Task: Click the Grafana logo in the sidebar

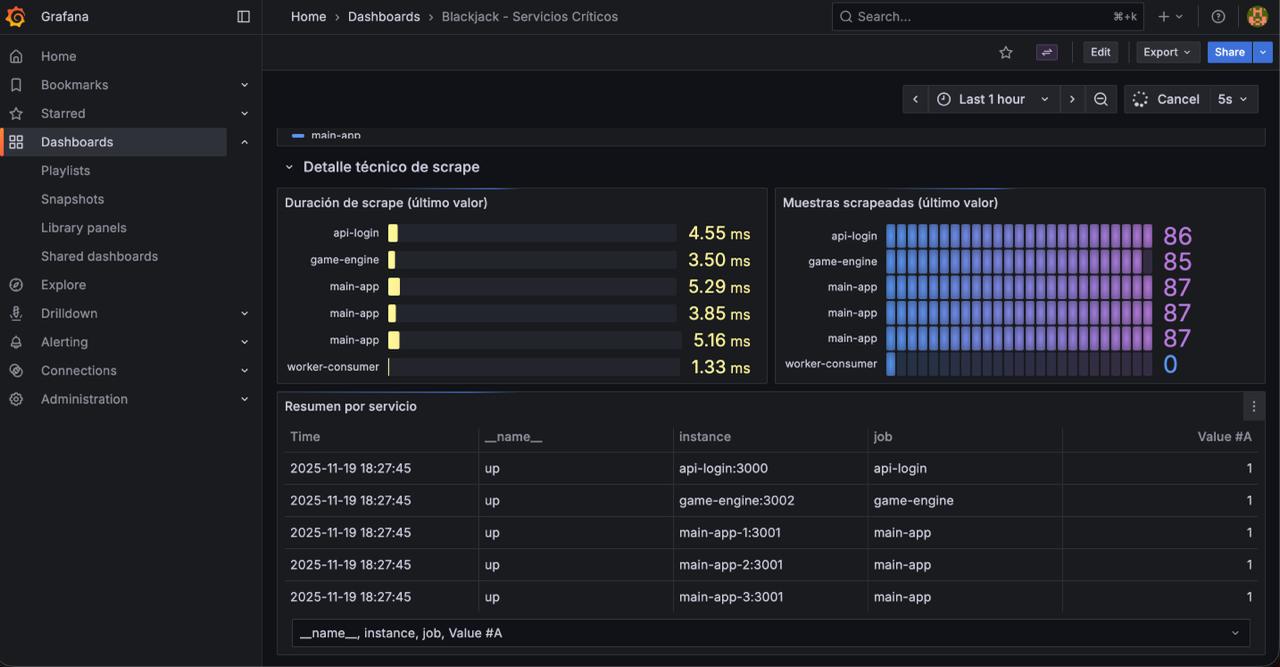Action: 15,17
